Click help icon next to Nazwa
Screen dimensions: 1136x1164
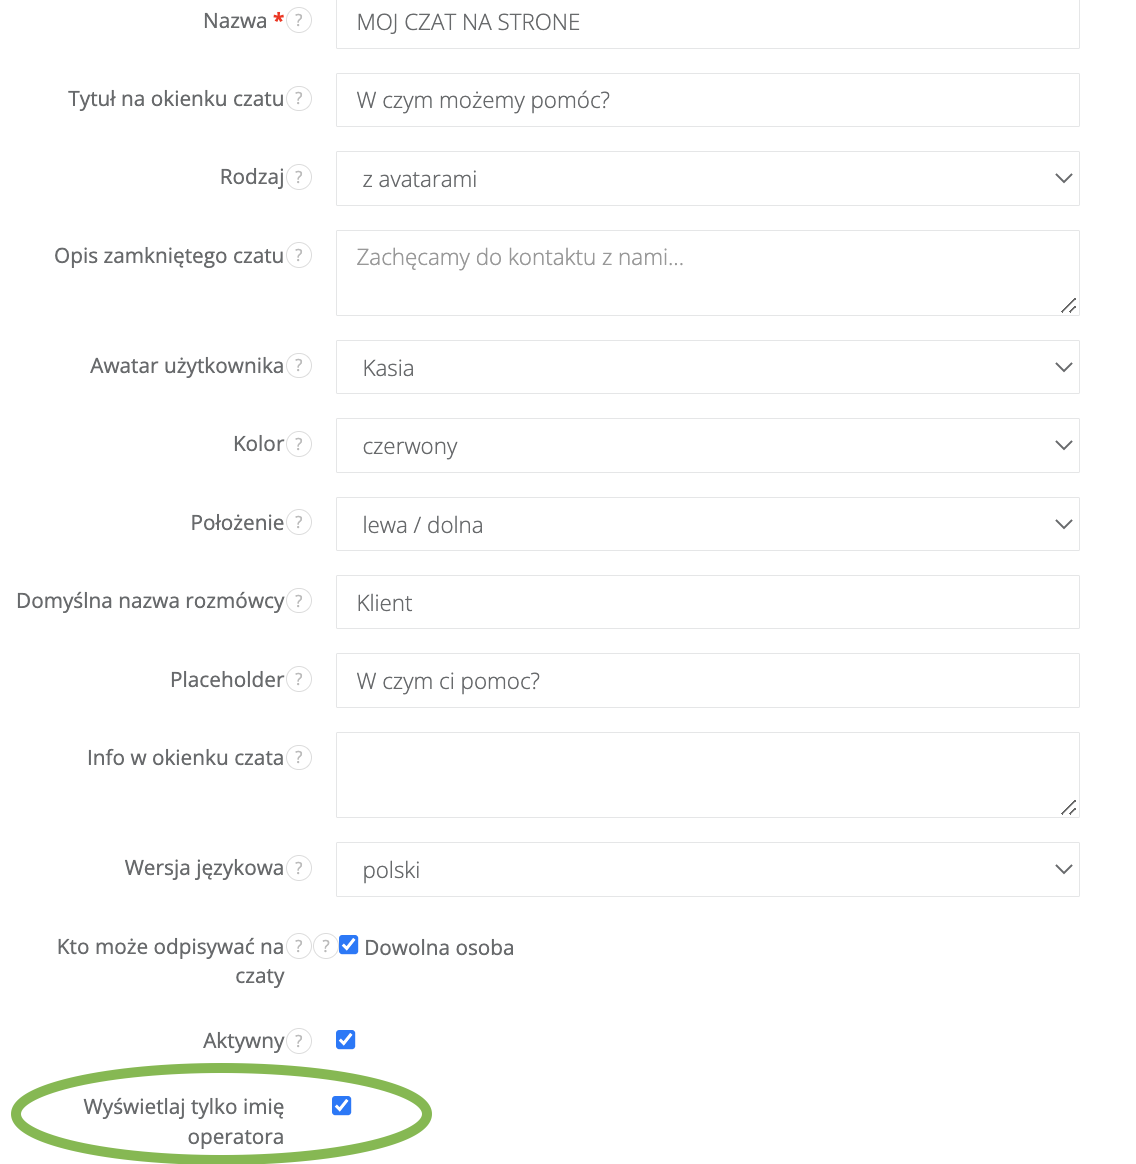point(298,21)
